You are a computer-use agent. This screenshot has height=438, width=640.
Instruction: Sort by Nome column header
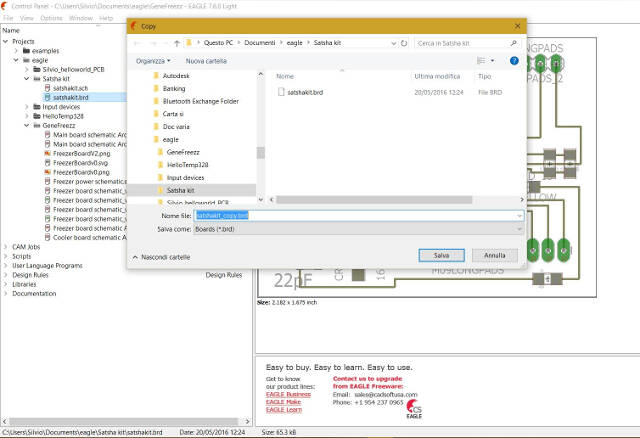click(x=285, y=76)
